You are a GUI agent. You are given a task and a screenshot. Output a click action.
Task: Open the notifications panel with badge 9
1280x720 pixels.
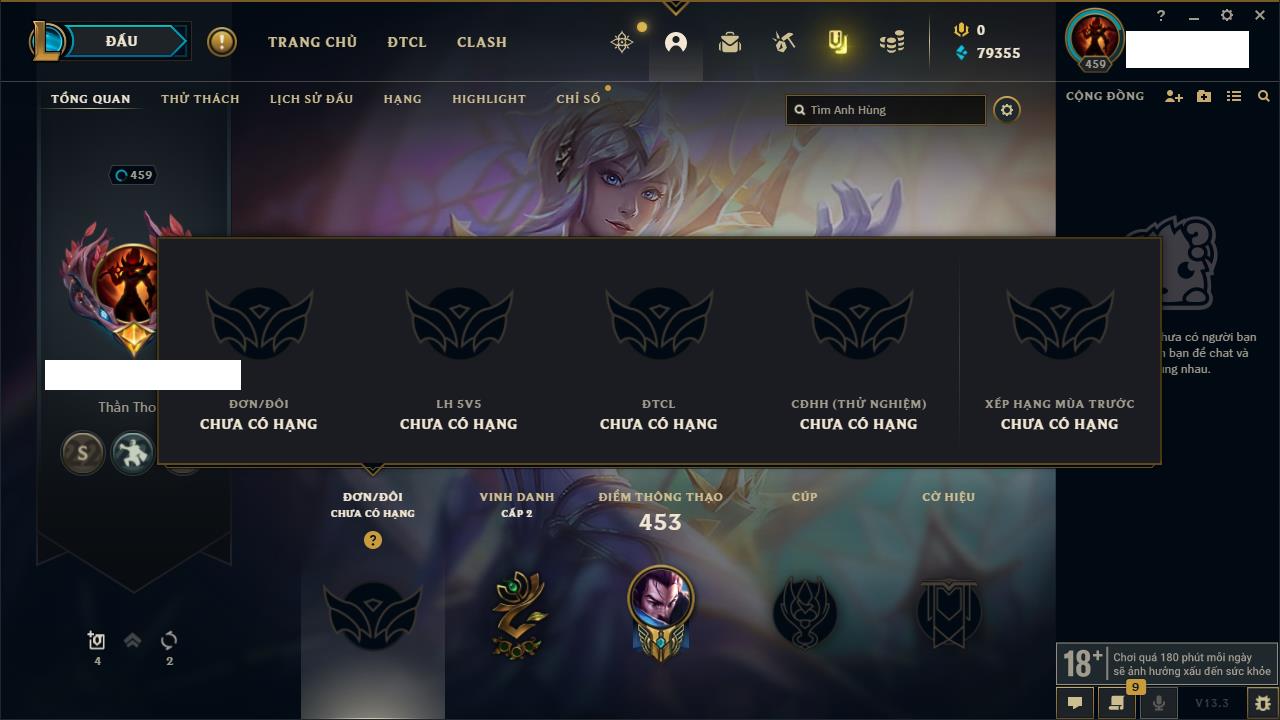click(x=1117, y=702)
